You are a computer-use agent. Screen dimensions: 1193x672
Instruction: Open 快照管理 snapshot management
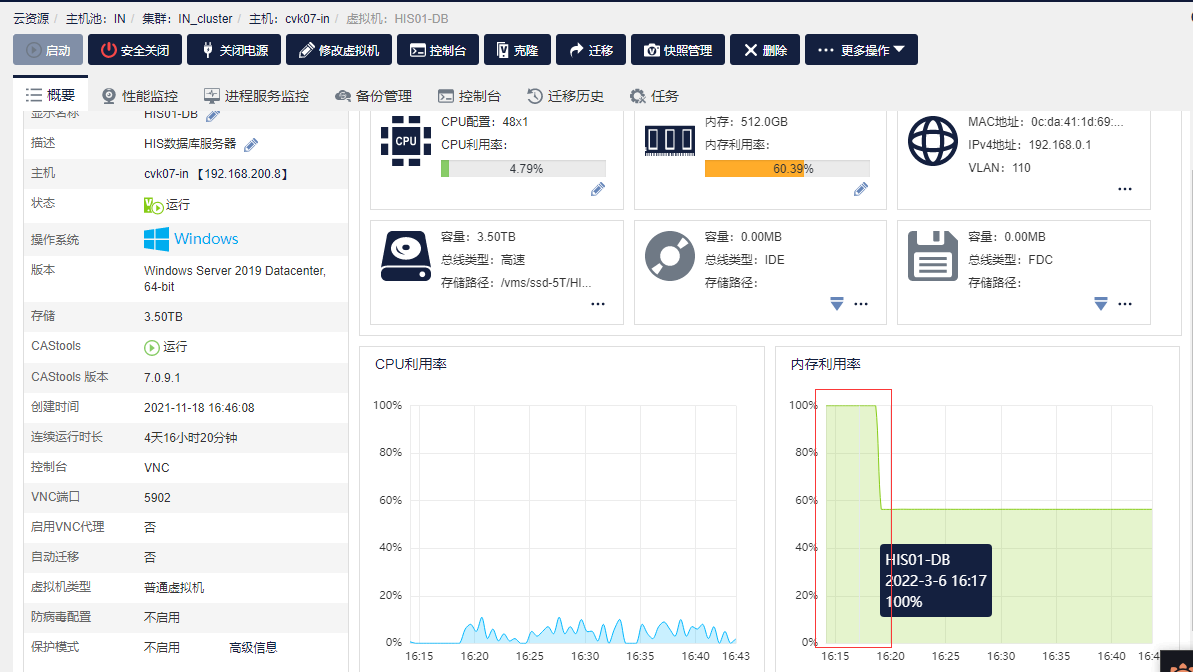(x=677, y=50)
